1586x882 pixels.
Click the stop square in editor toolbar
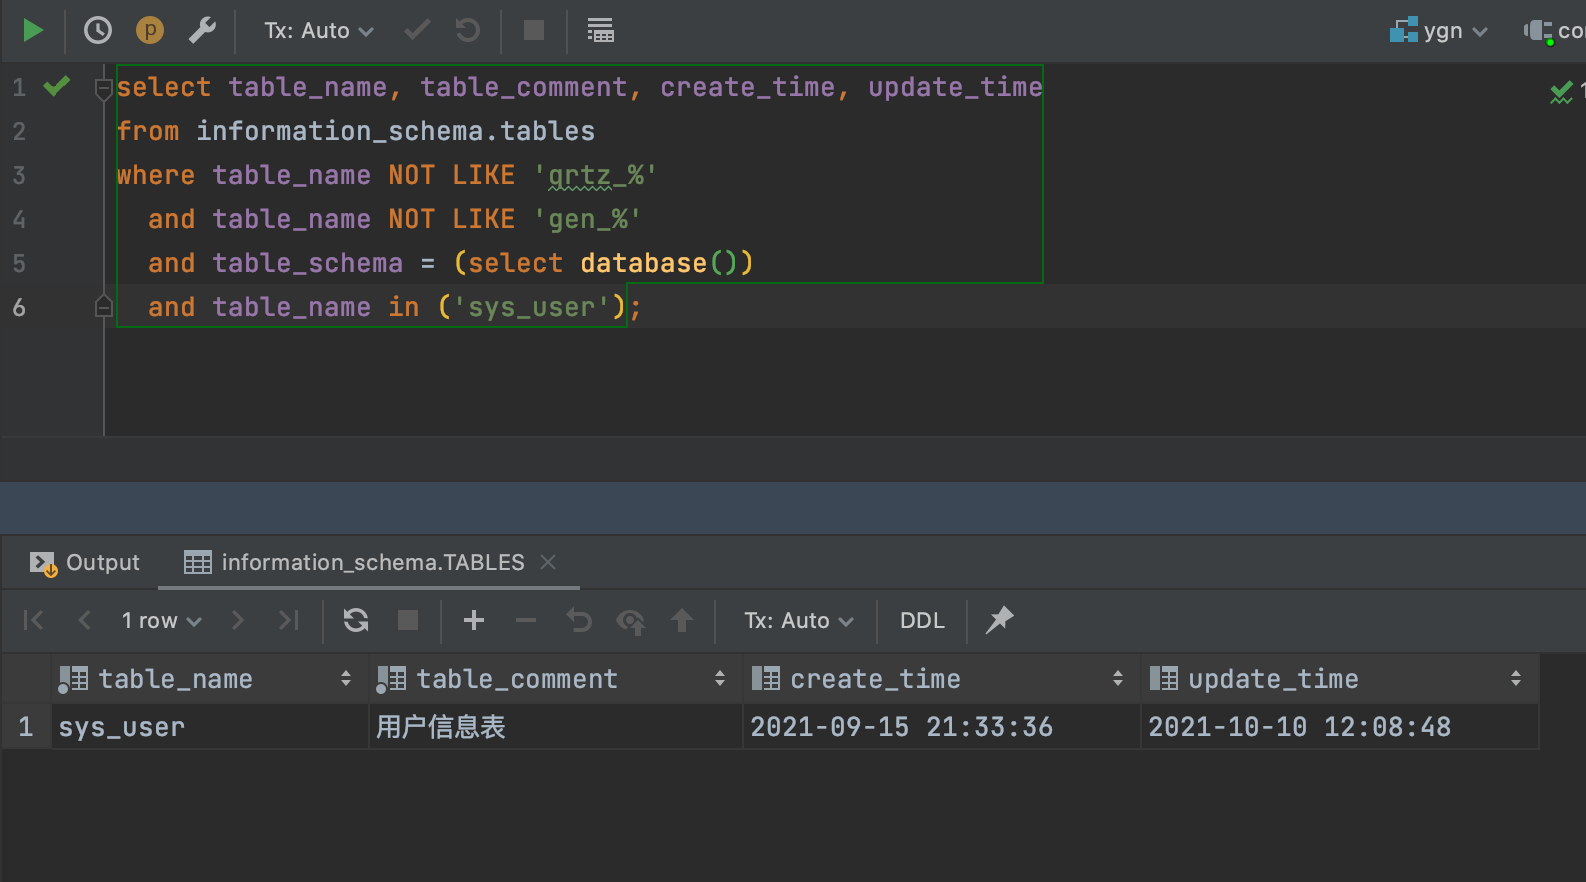pos(534,30)
